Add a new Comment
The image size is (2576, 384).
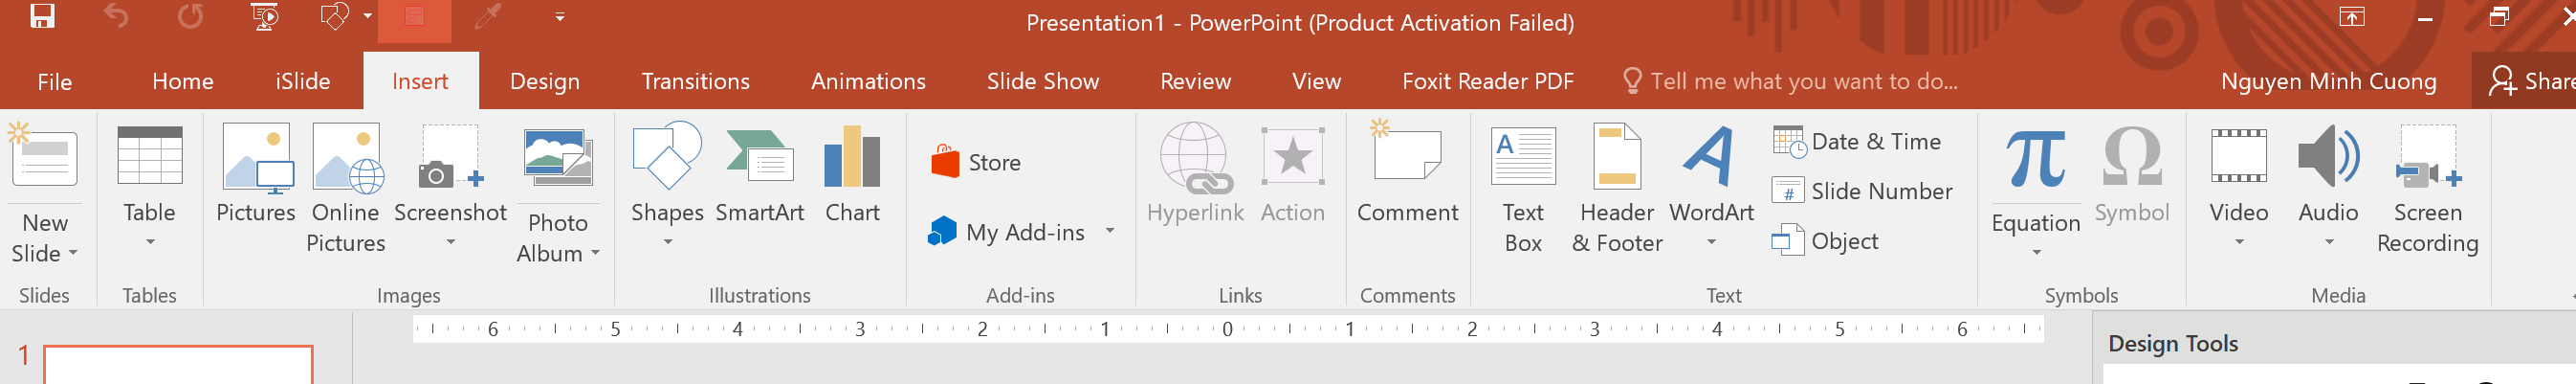pos(1407,174)
